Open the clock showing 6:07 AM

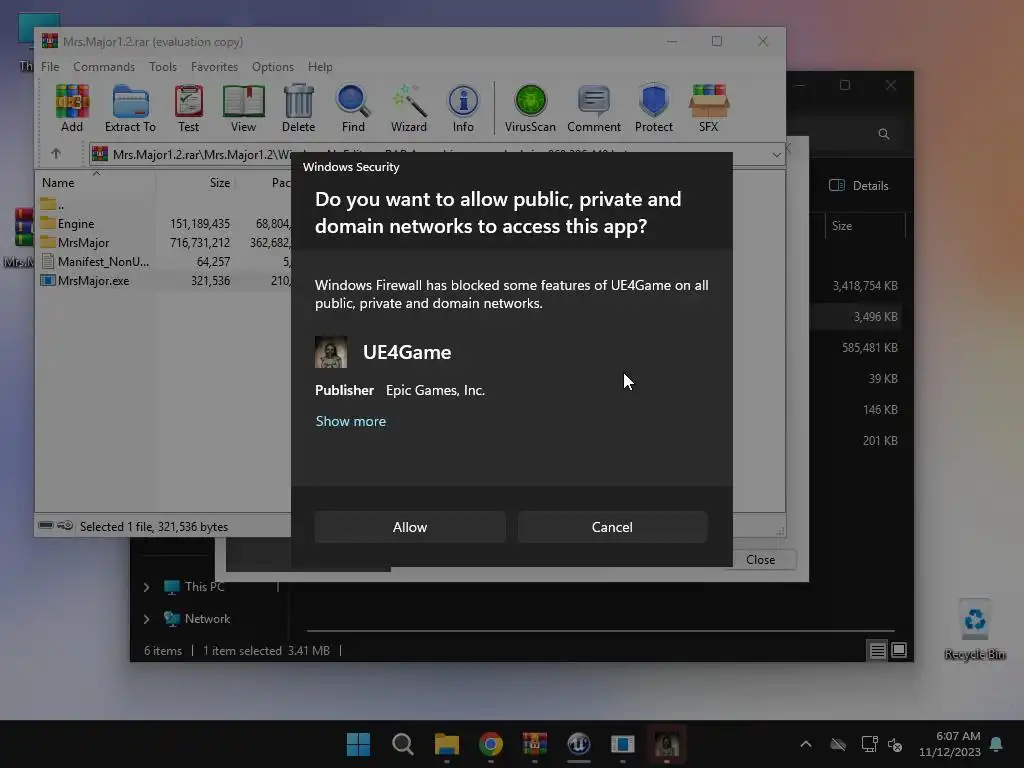(950, 744)
